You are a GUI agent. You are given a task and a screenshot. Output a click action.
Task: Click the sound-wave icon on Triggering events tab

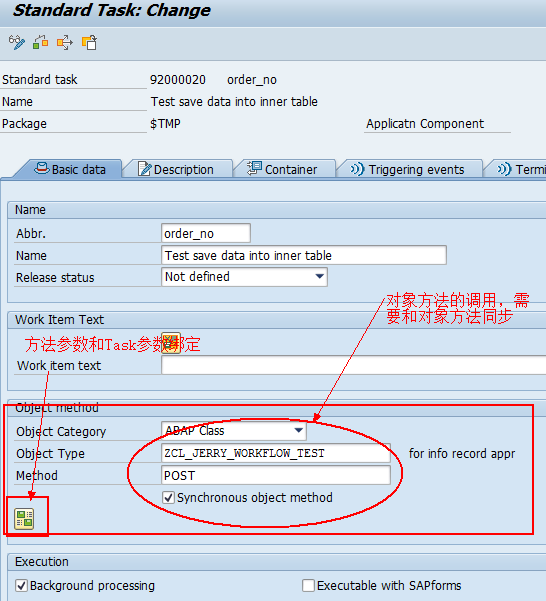[x=357, y=169]
